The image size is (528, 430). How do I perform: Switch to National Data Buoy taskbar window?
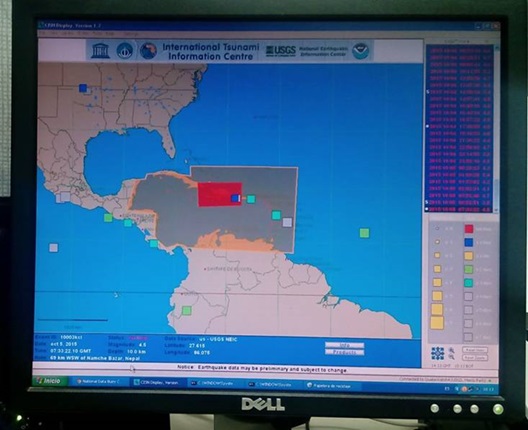coord(100,382)
